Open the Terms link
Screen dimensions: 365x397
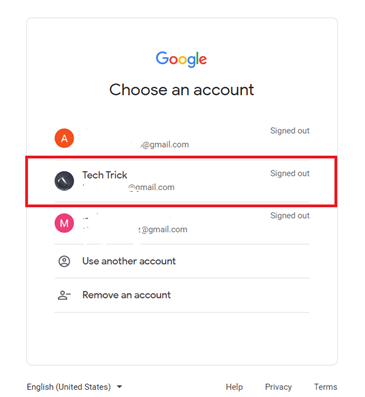(x=326, y=387)
